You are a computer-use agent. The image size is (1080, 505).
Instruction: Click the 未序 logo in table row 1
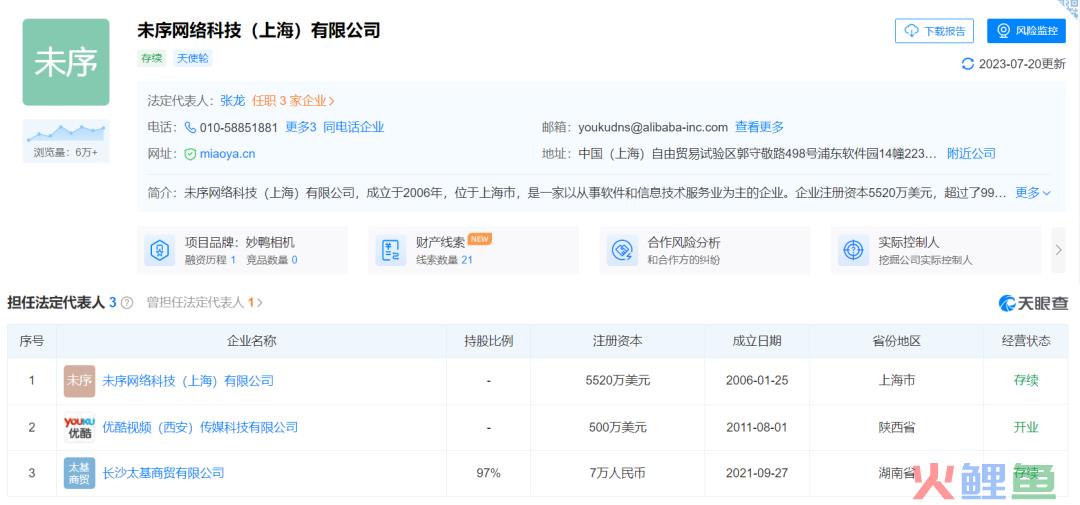[79, 381]
